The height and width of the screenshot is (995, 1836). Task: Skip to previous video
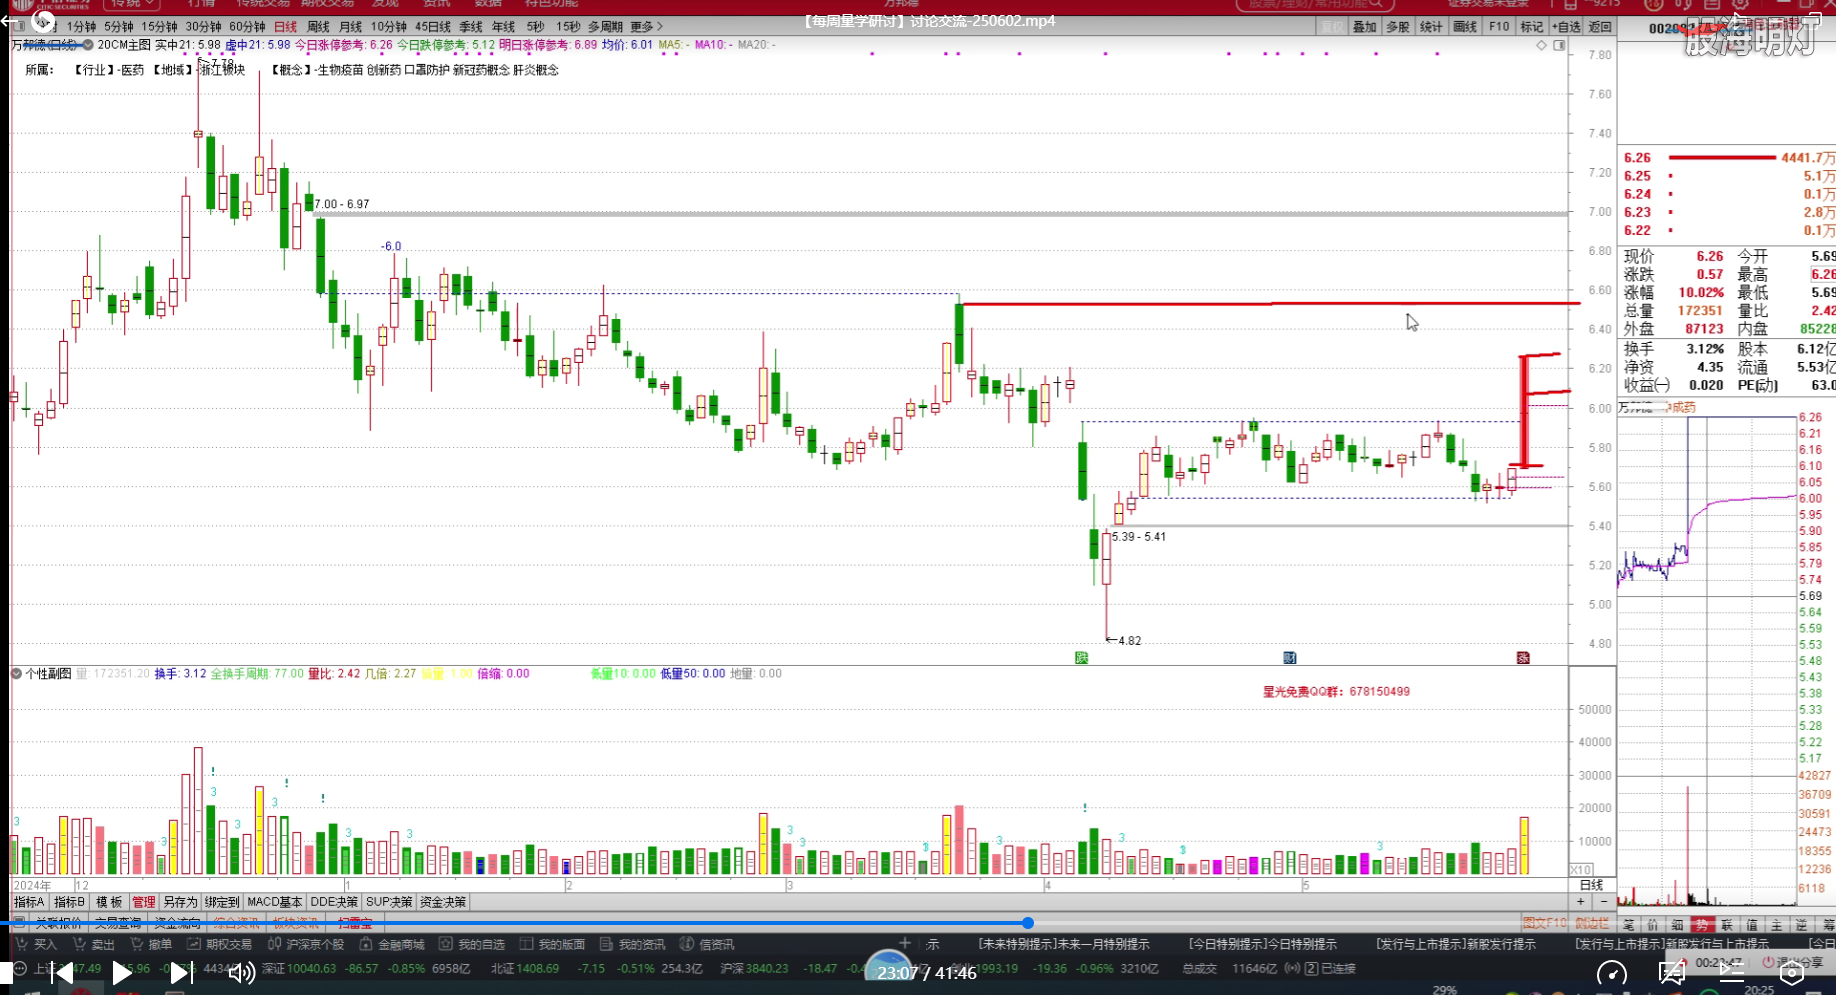(x=62, y=973)
